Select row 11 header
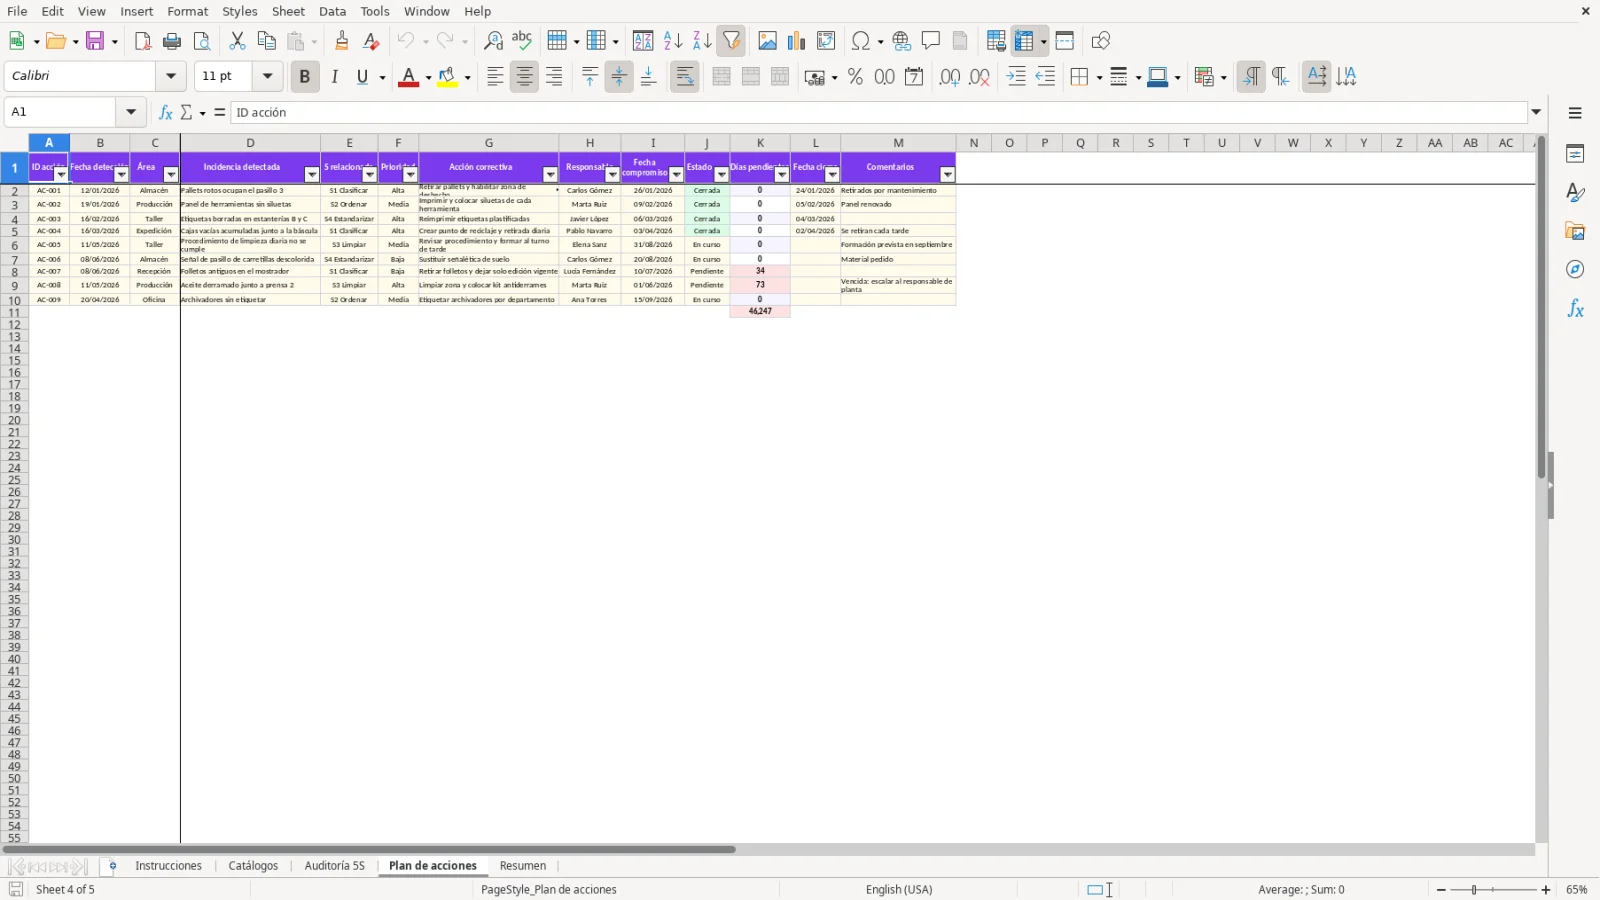This screenshot has height=900, width=1600. [x=14, y=312]
